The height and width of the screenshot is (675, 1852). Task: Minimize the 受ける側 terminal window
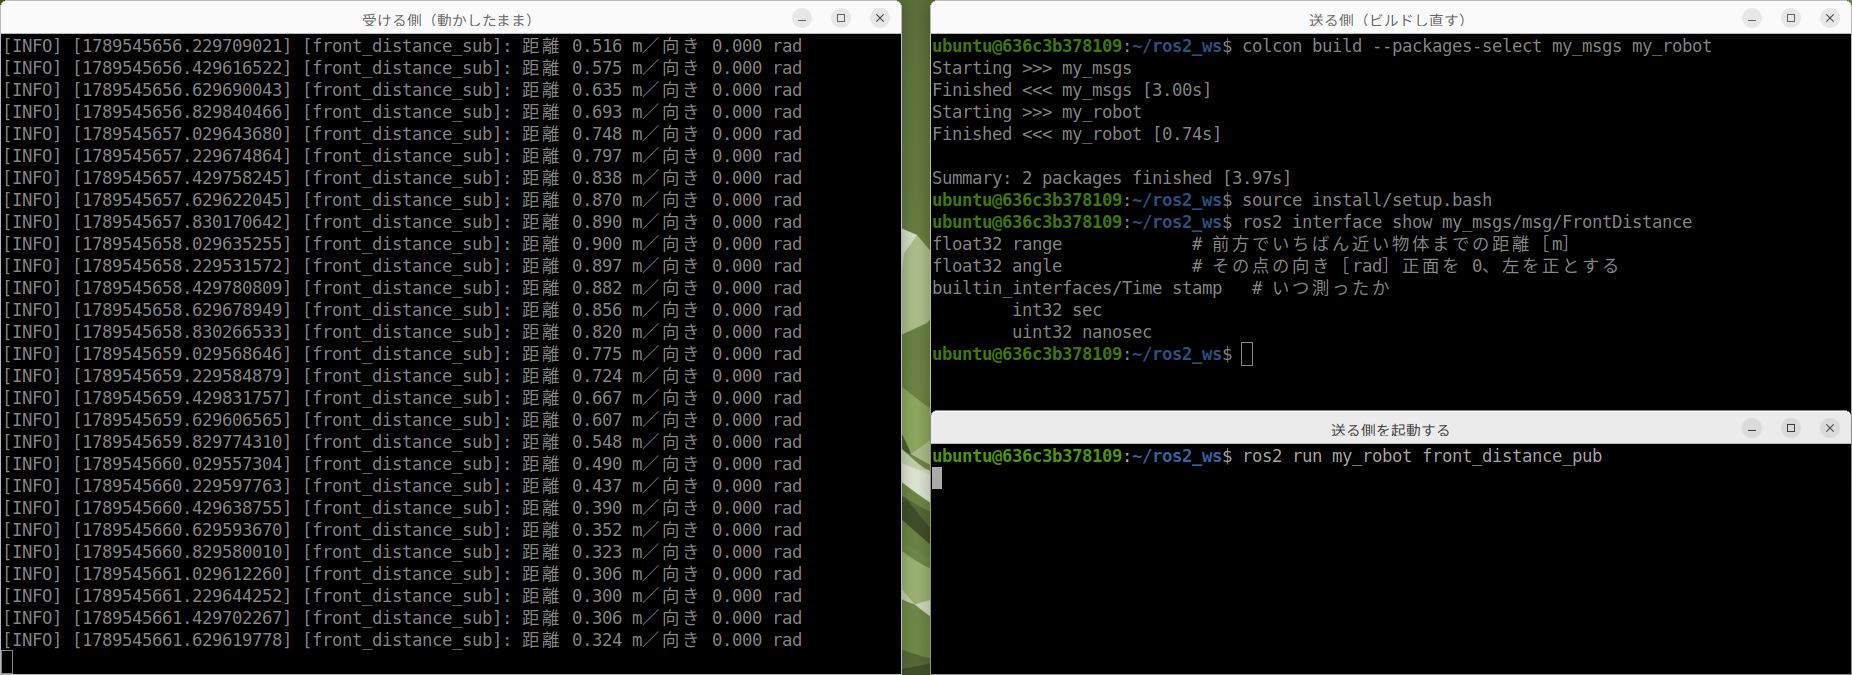tap(802, 18)
